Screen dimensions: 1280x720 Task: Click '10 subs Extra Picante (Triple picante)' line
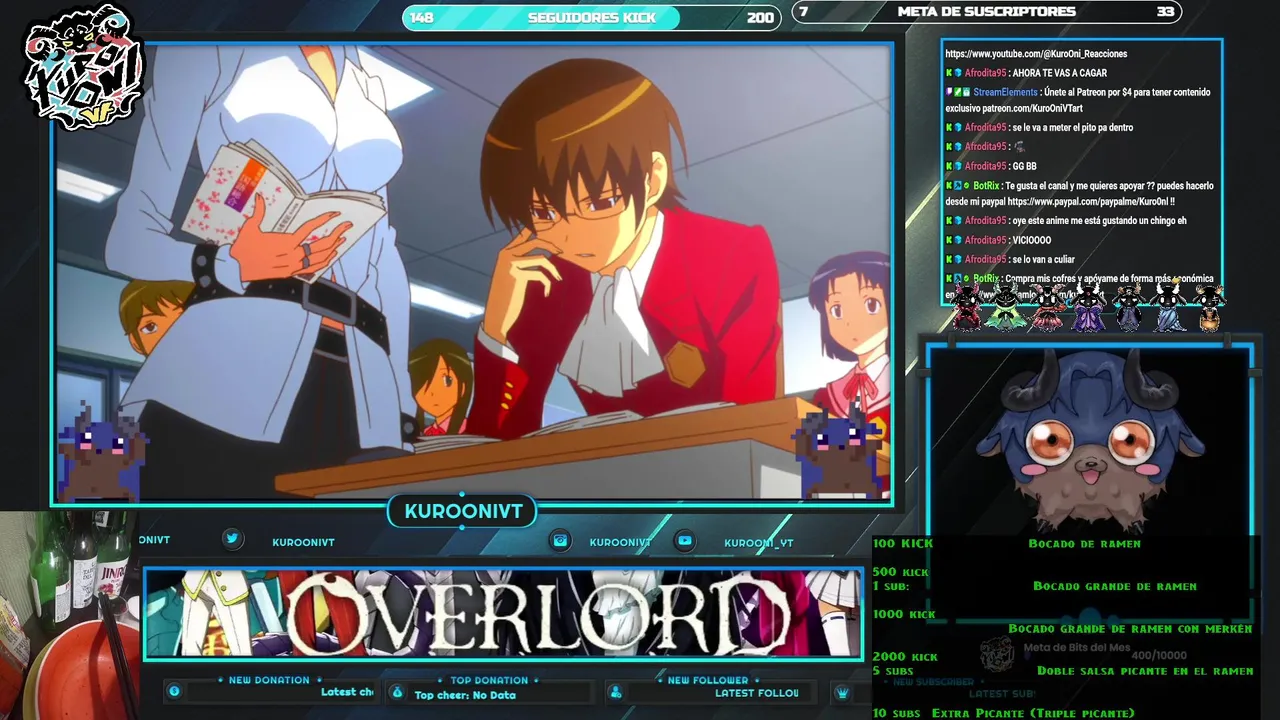(x=1003, y=713)
